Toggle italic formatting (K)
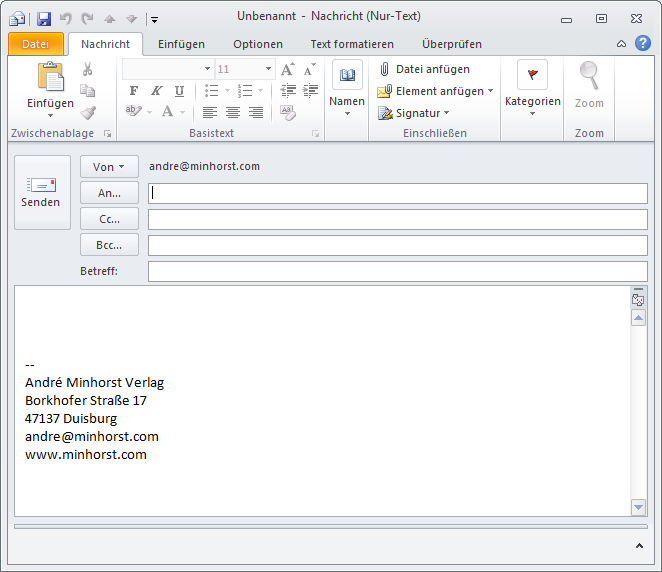662x572 pixels. 157,91
